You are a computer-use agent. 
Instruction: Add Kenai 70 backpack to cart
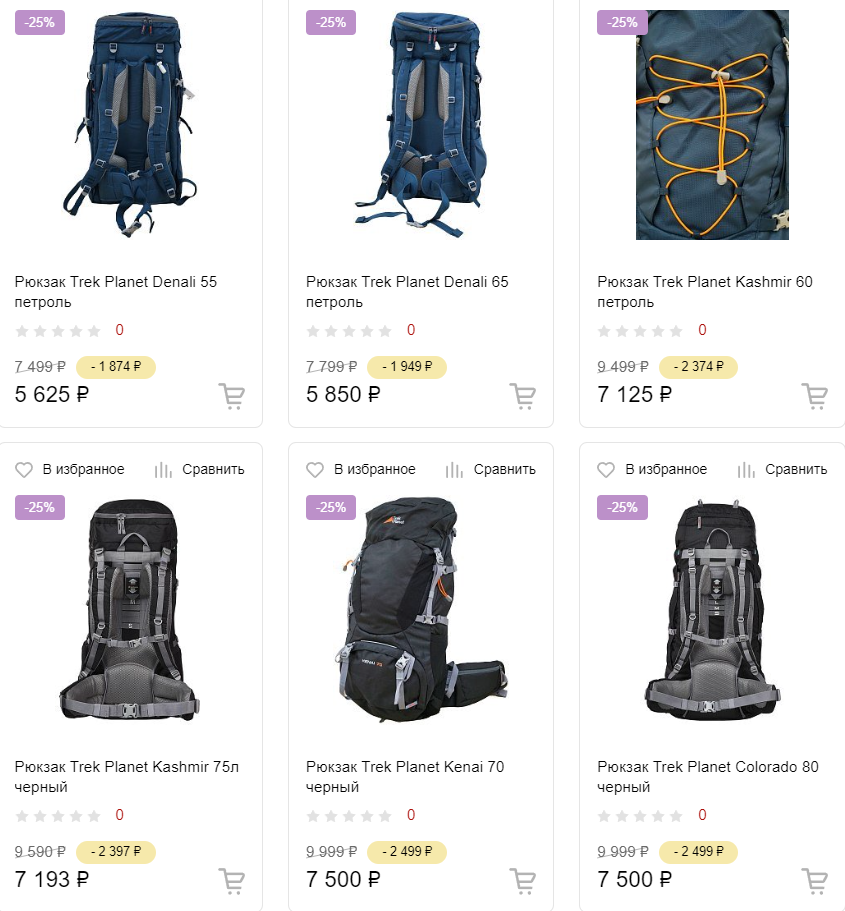(x=522, y=881)
